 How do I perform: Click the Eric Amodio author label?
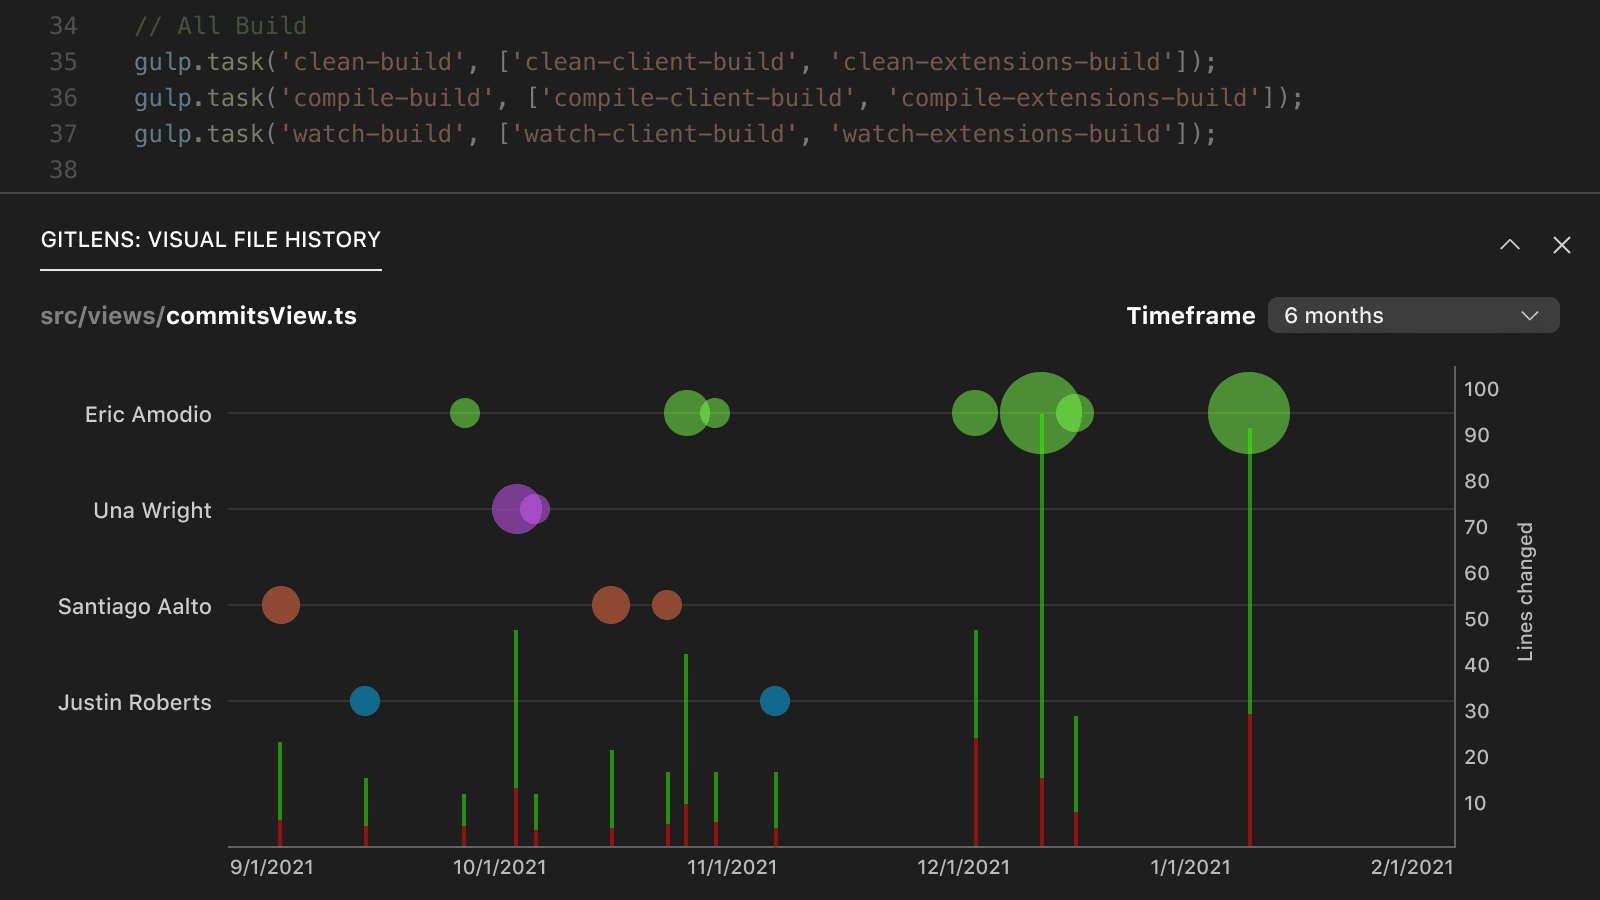tap(148, 414)
